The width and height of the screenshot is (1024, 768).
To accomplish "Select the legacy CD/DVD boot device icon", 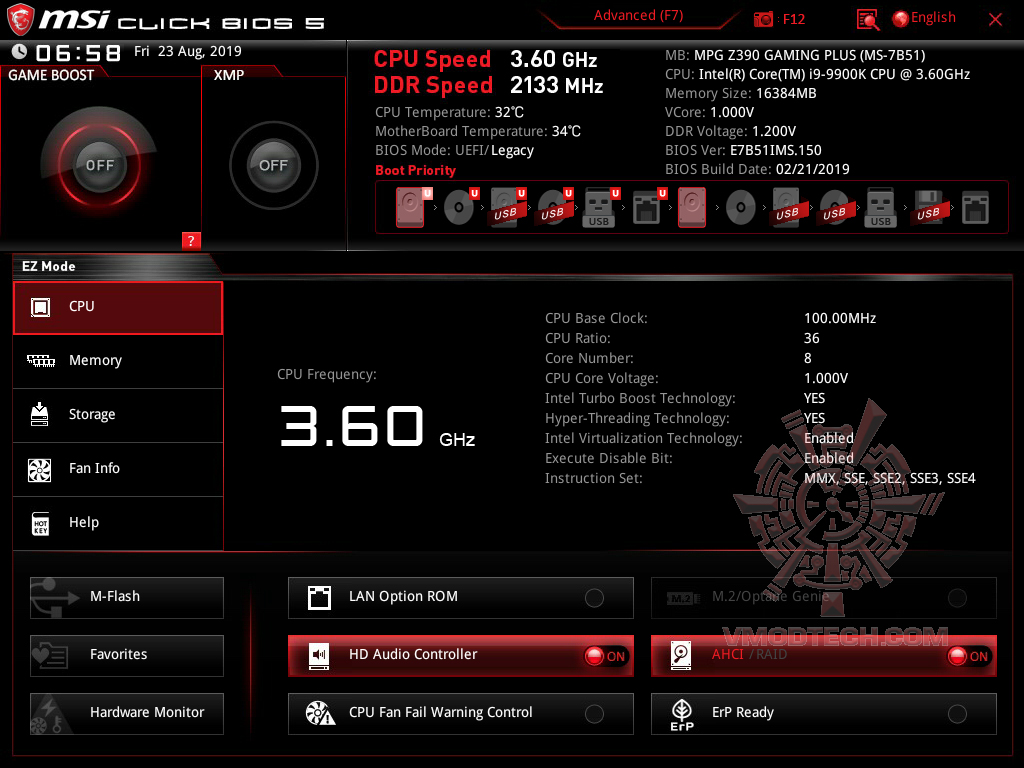I will pyautogui.click(x=741, y=208).
